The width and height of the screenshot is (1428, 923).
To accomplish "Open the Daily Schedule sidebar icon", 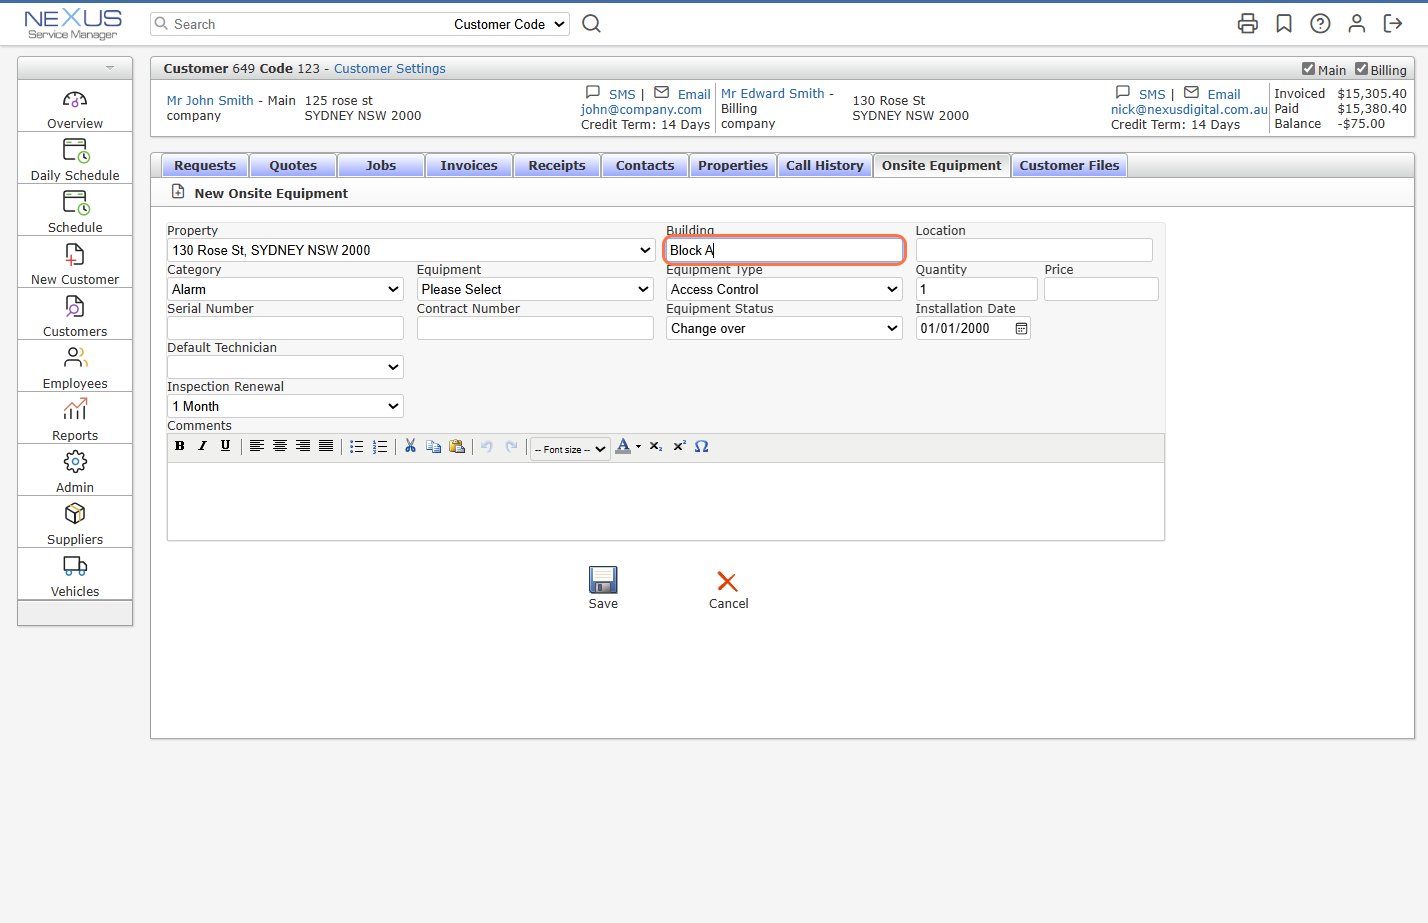I will pos(75,151).
